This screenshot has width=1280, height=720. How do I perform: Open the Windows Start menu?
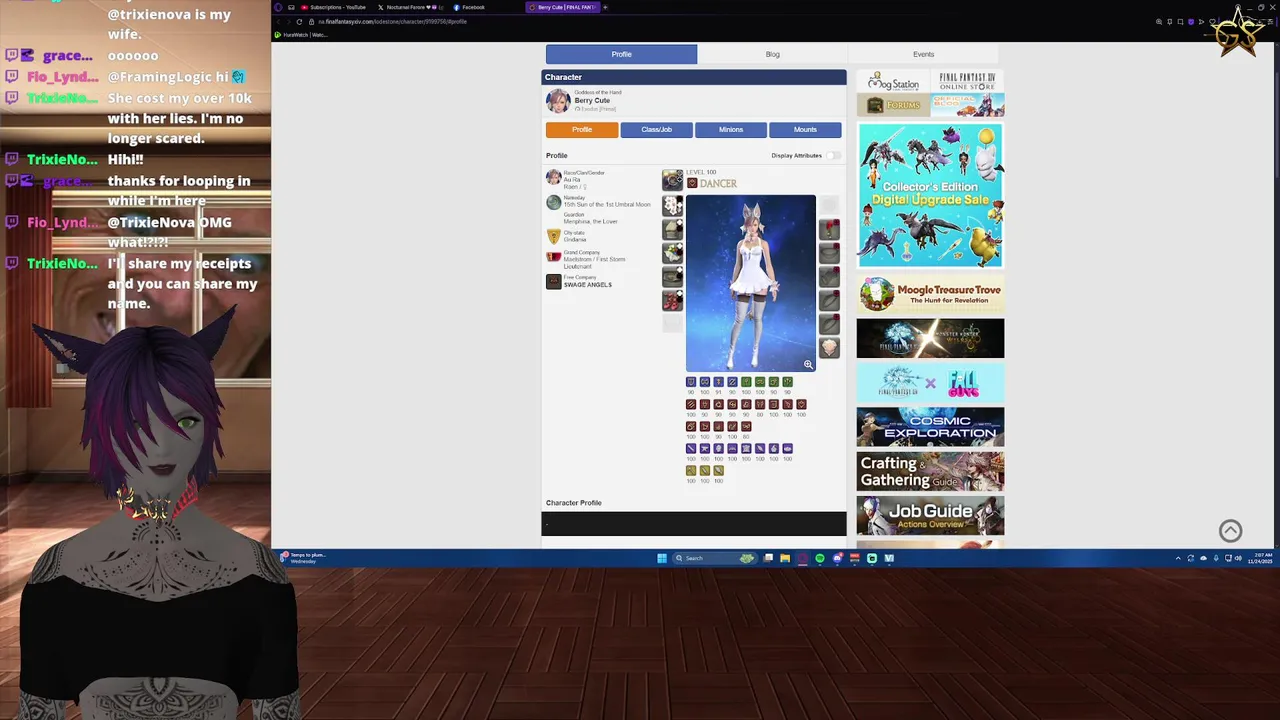click(661, 558)
